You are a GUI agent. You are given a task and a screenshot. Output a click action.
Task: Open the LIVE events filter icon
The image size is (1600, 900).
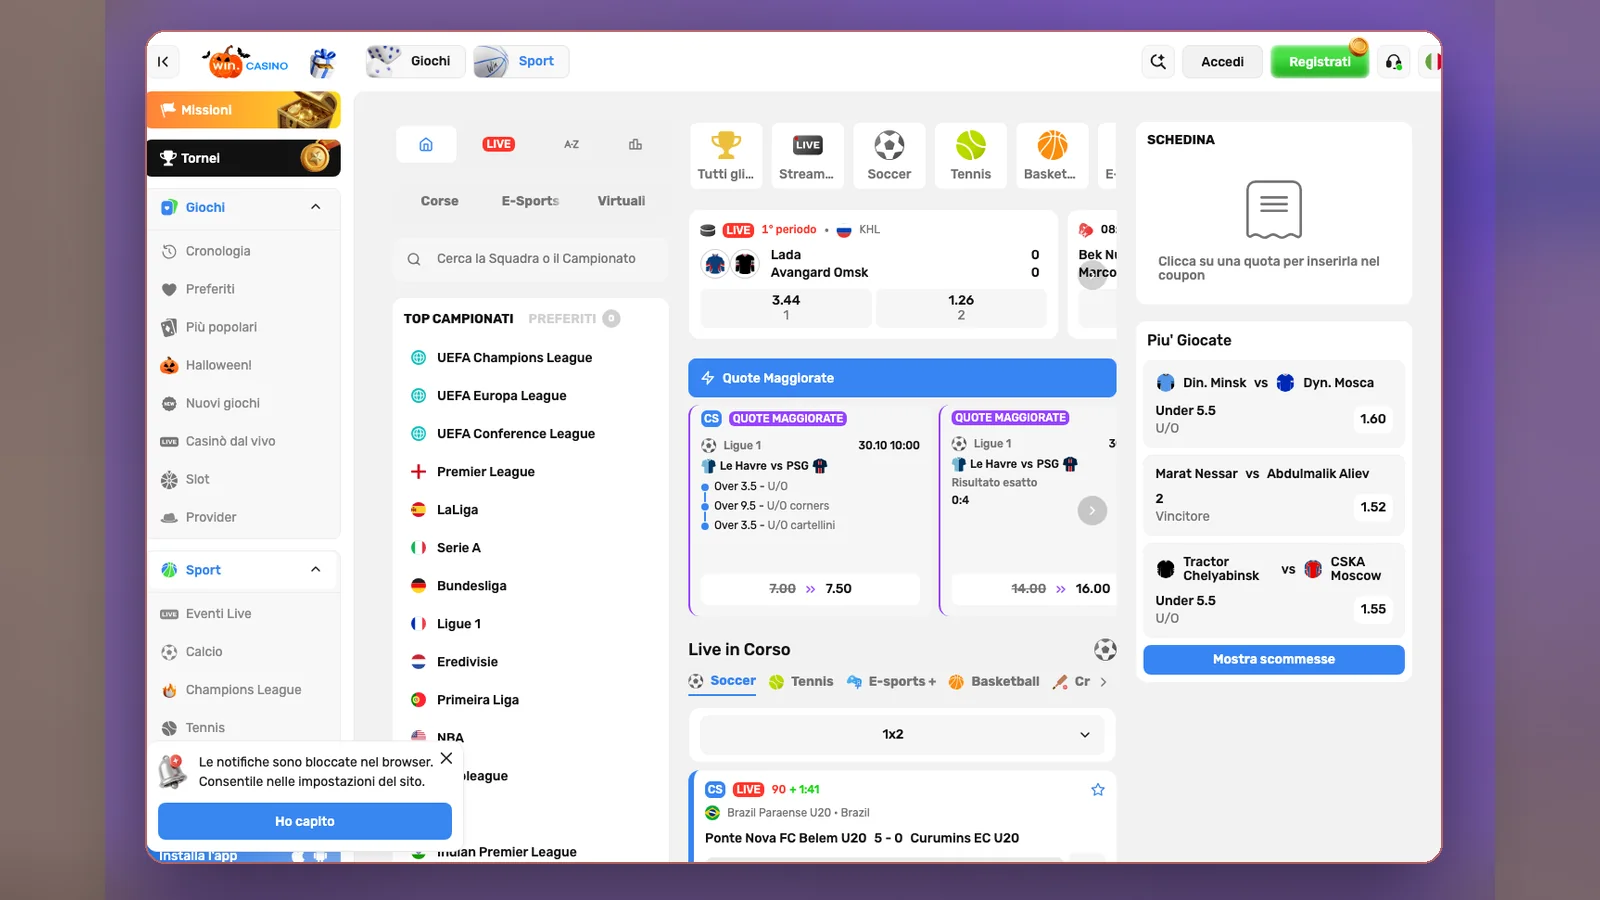[498, 145]
